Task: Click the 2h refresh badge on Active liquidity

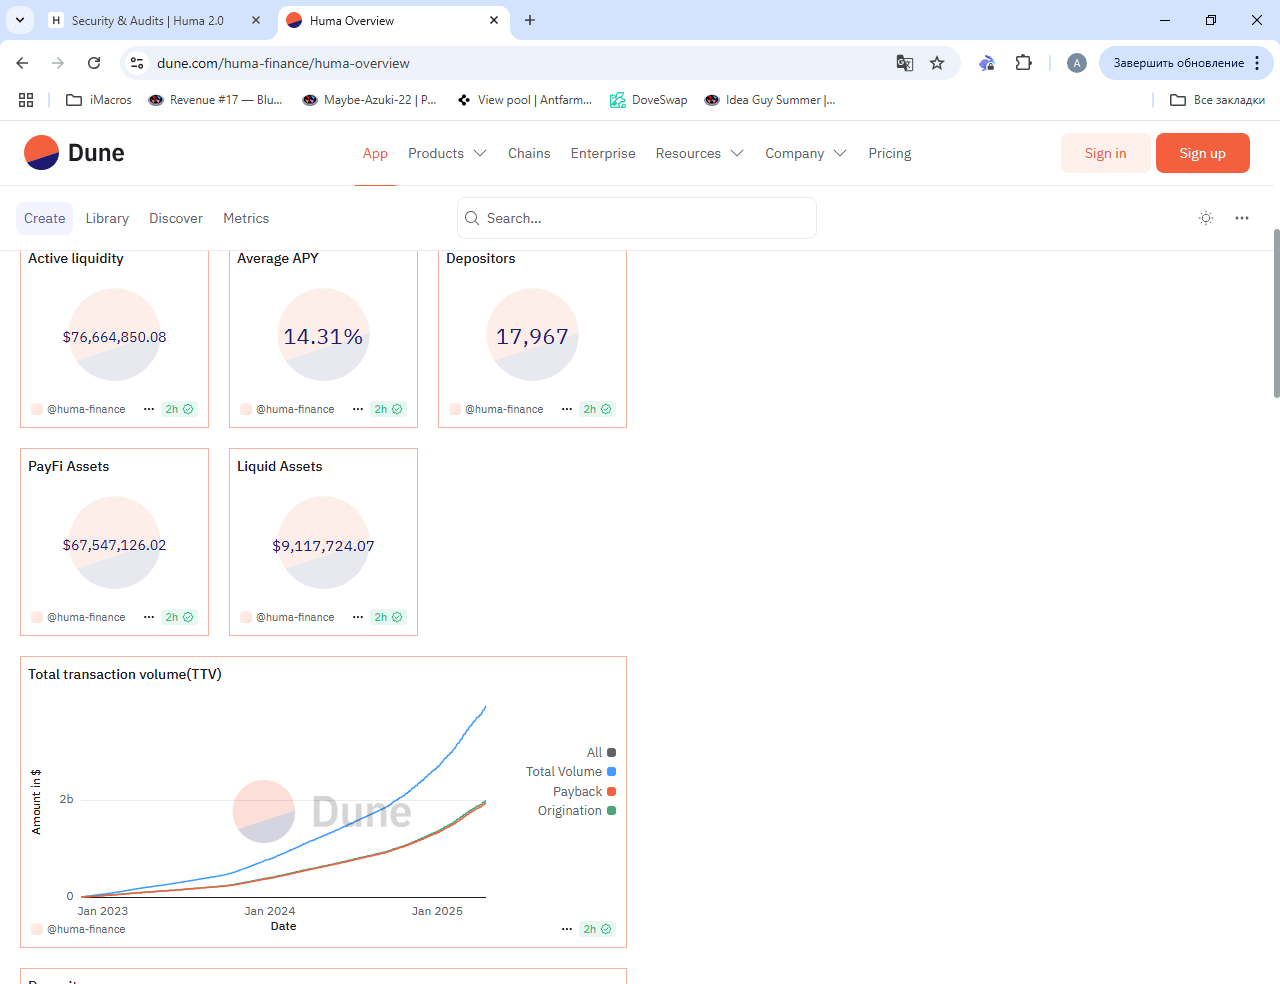Action: [x=180, y=409]
